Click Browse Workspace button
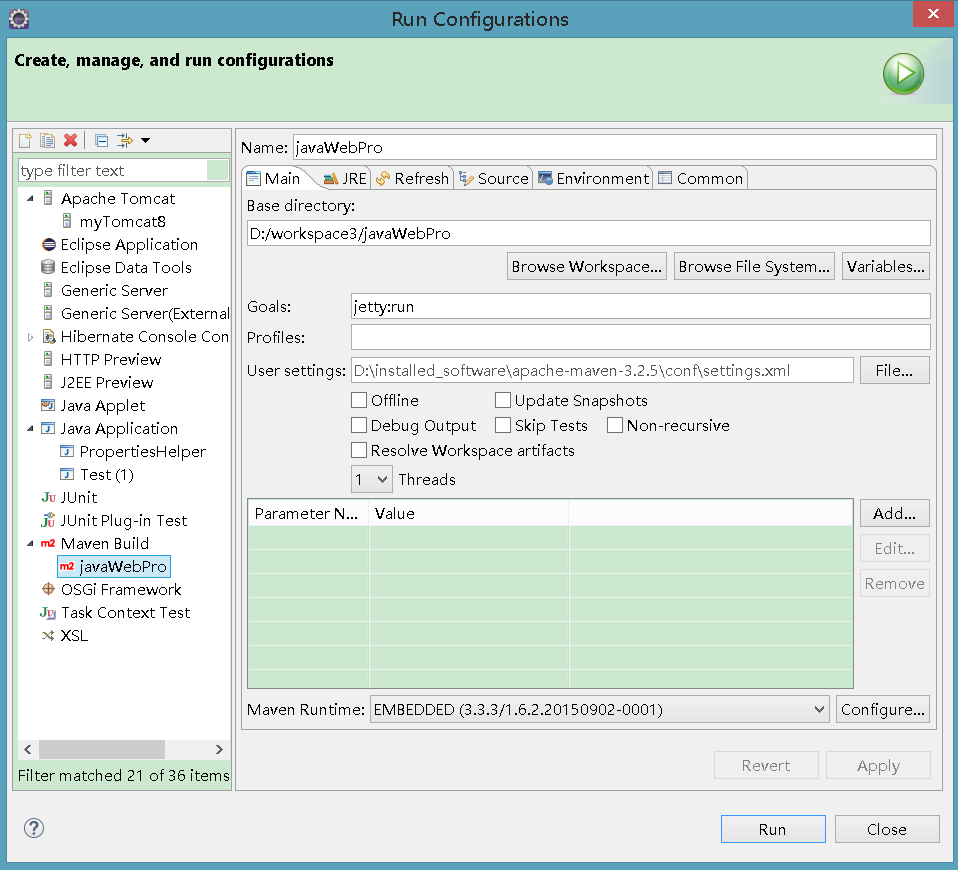958x870 pixels. point(587,266)
